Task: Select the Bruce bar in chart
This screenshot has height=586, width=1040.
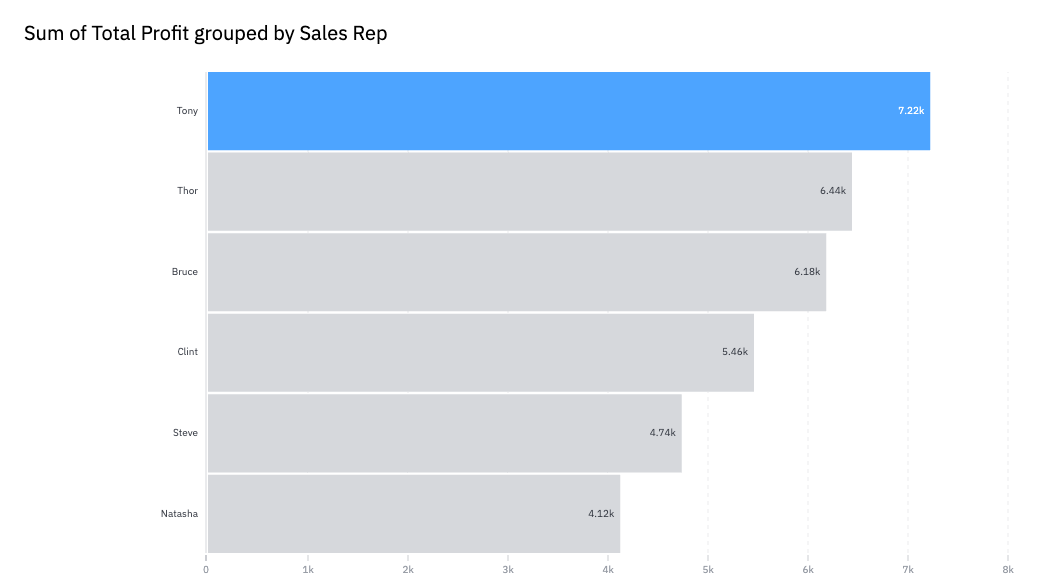Action: click(517, 272)
